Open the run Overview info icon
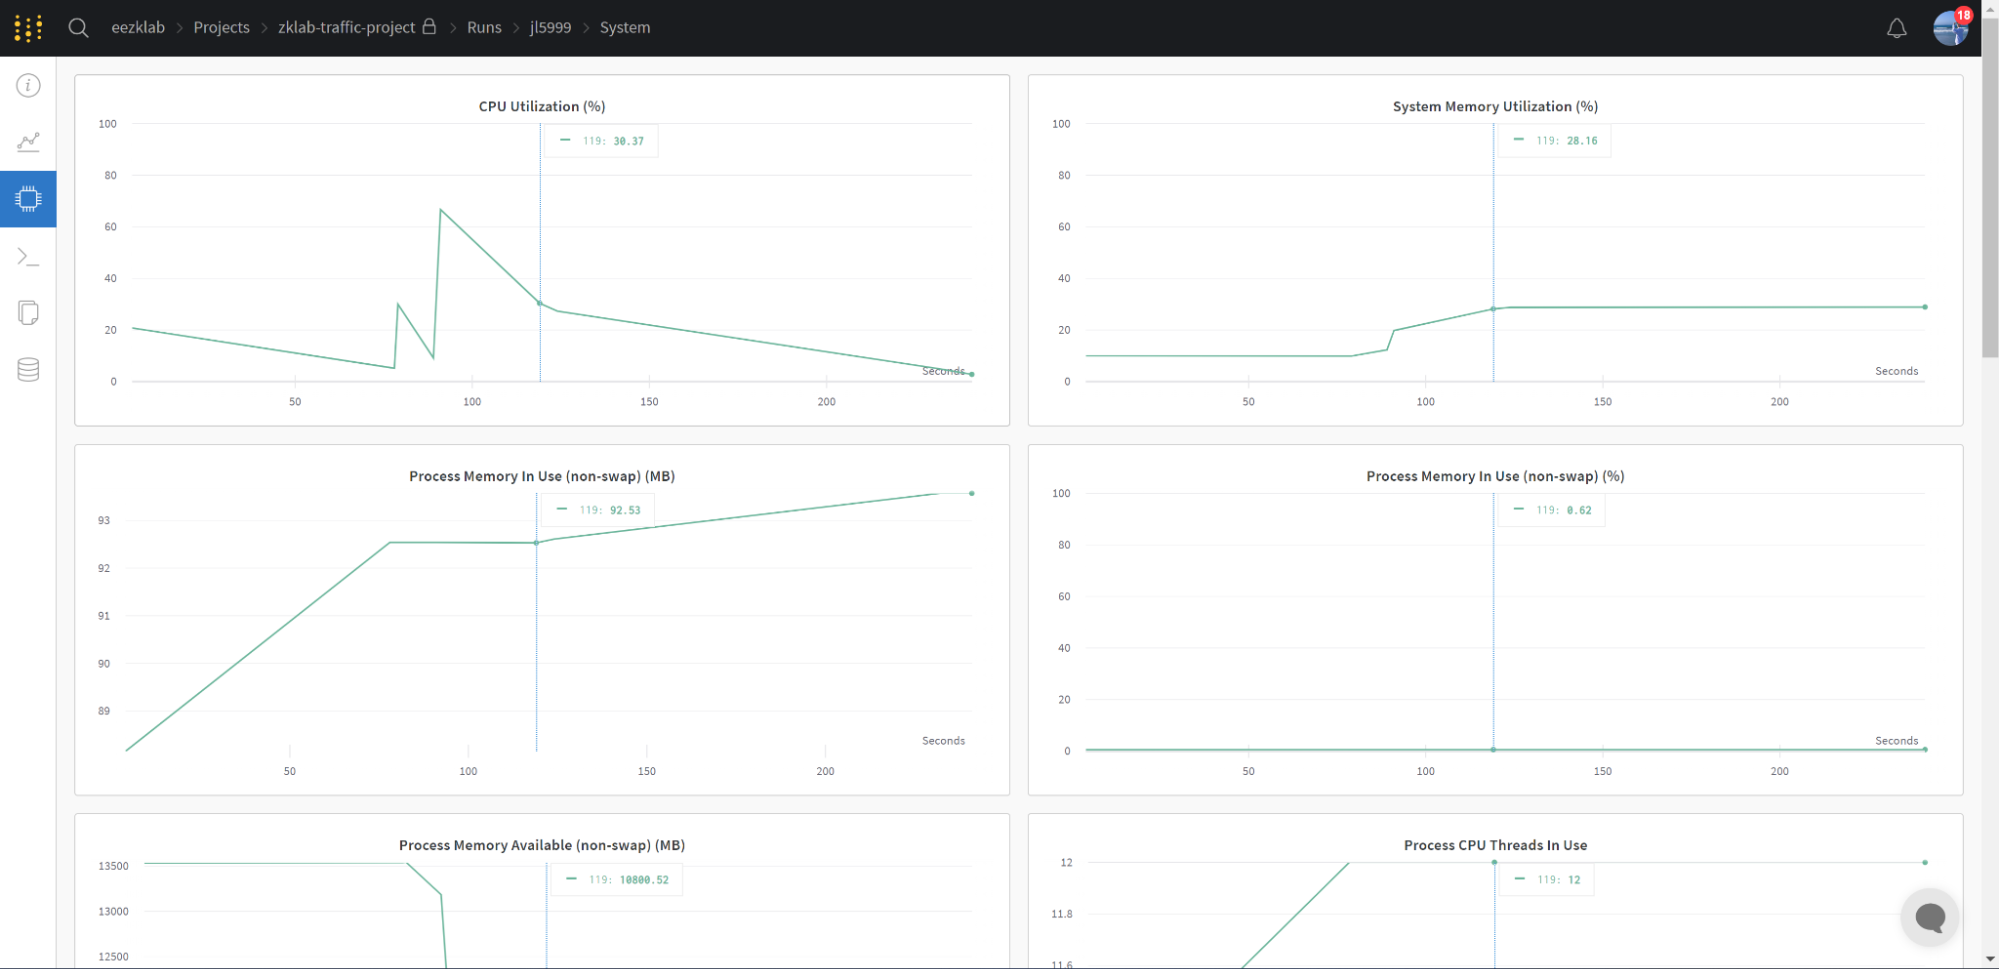 pyautogui.click(x=28, y=86)
